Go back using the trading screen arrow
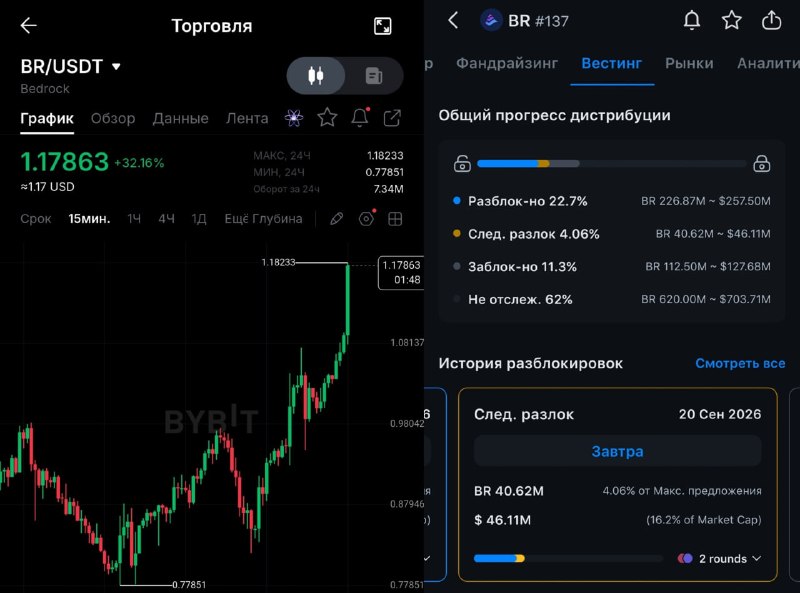800x593 pixels. click(29, 25)
